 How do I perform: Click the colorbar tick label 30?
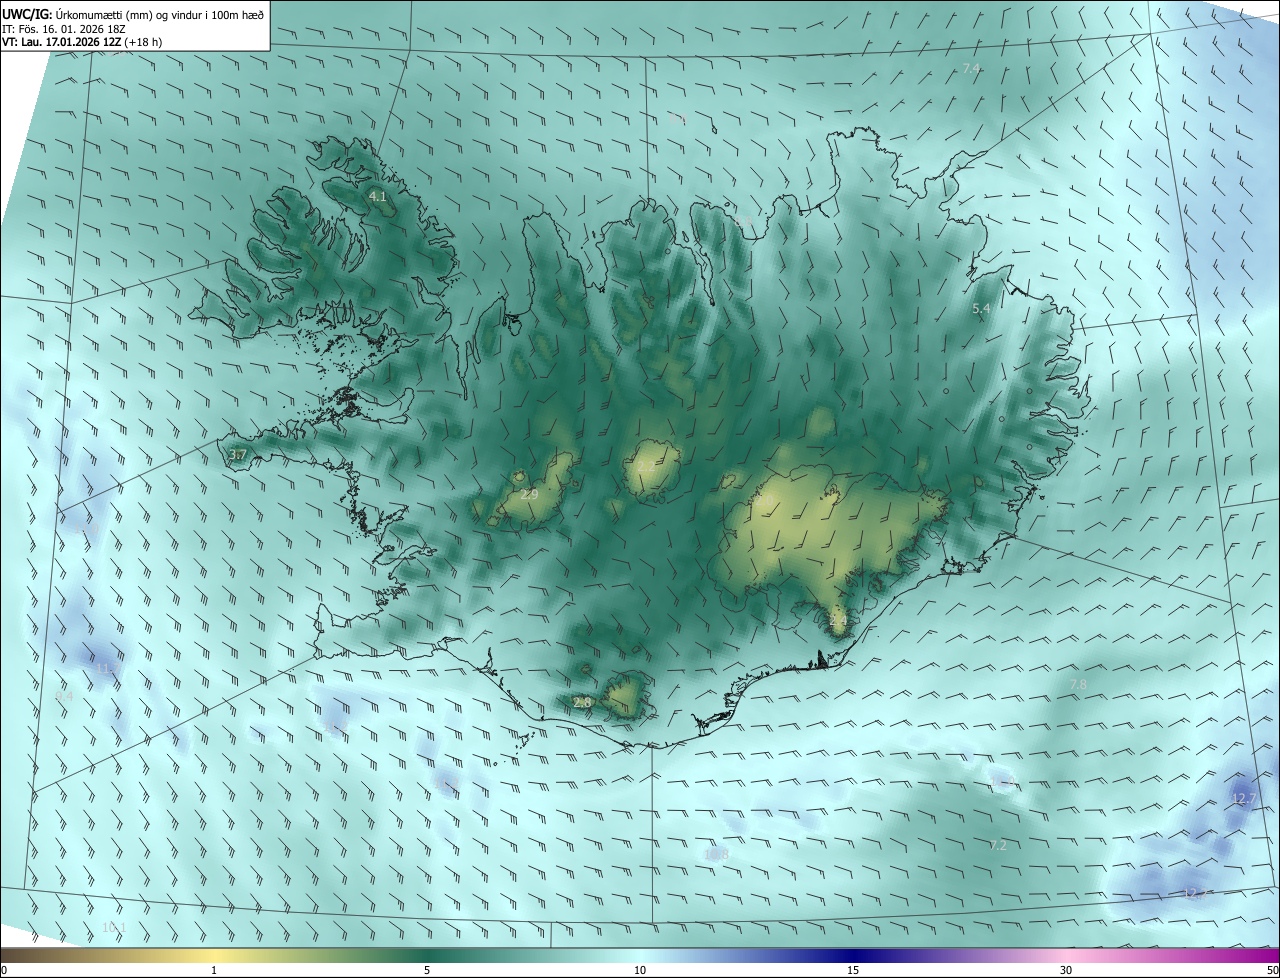click(1066, 970)
